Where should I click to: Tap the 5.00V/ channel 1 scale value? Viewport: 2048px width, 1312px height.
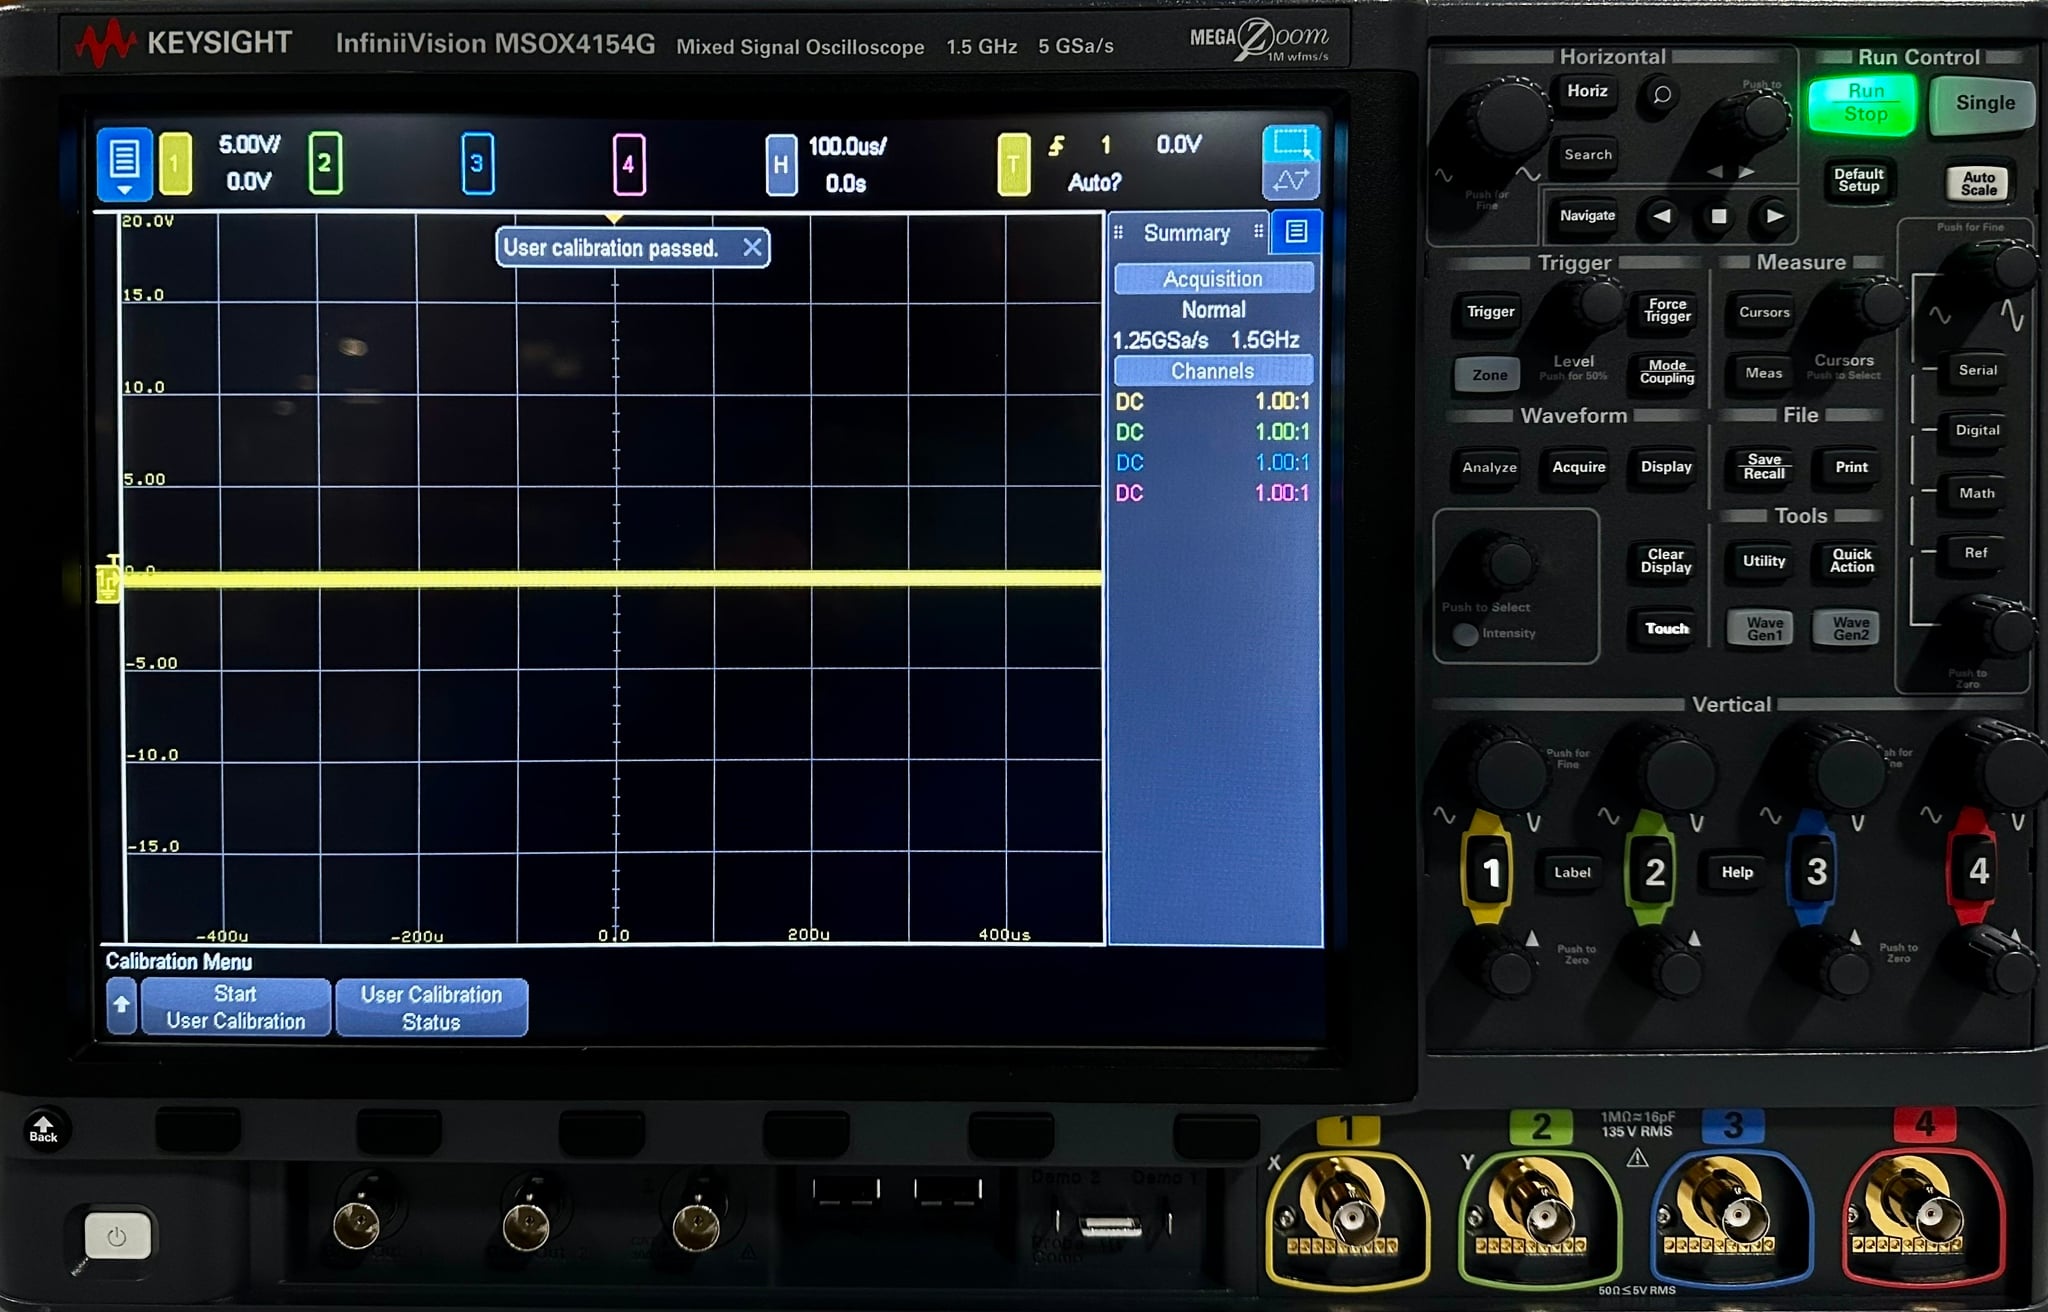click(249, 145)
